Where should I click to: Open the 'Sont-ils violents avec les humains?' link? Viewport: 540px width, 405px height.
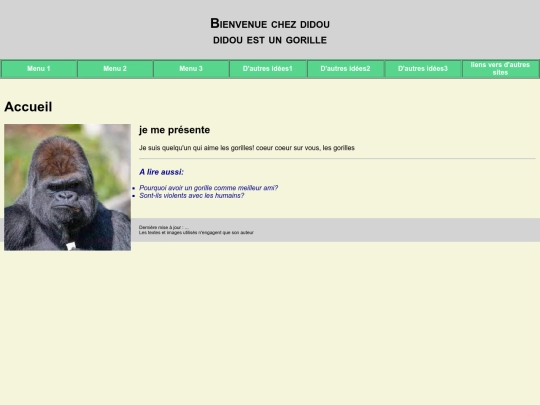[x=191, y=196]
